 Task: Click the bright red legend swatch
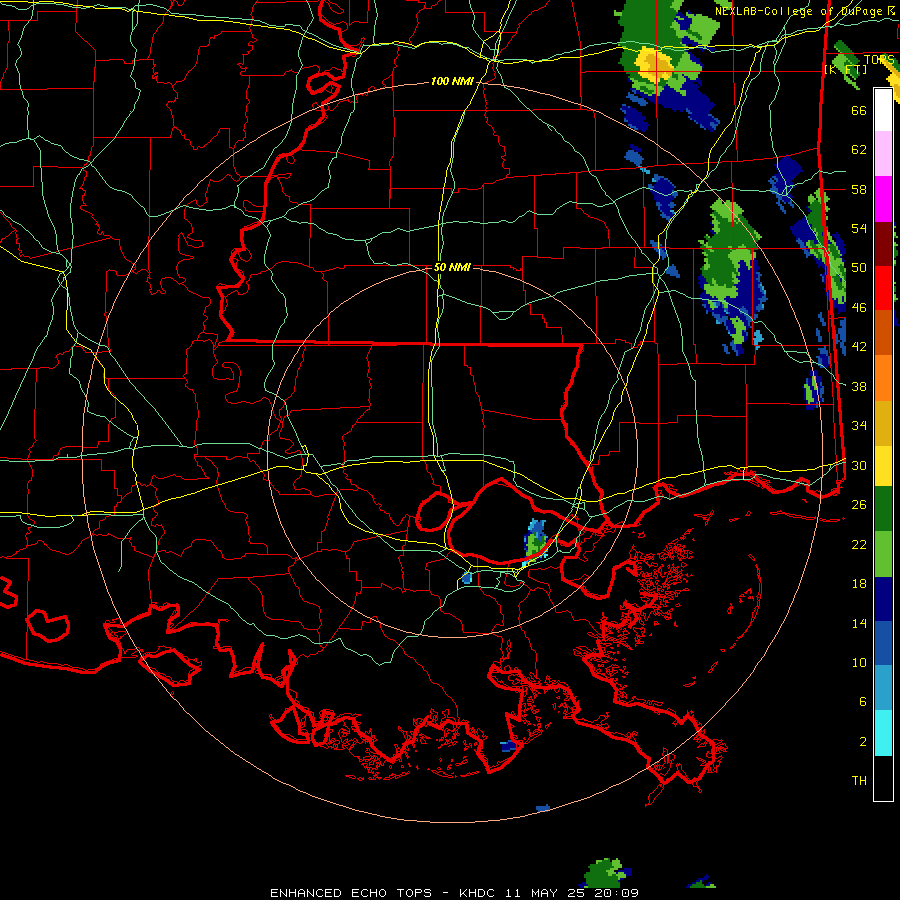tap(883, 288)
